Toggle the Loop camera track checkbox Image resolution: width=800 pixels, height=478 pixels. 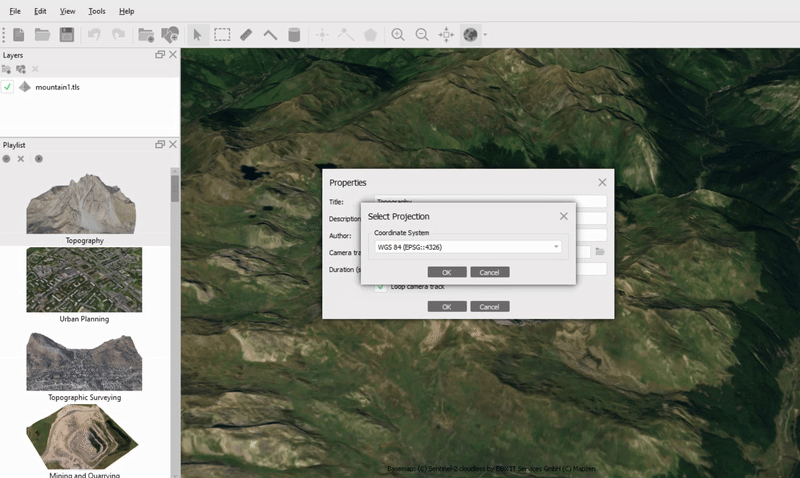tap(381, 287)
